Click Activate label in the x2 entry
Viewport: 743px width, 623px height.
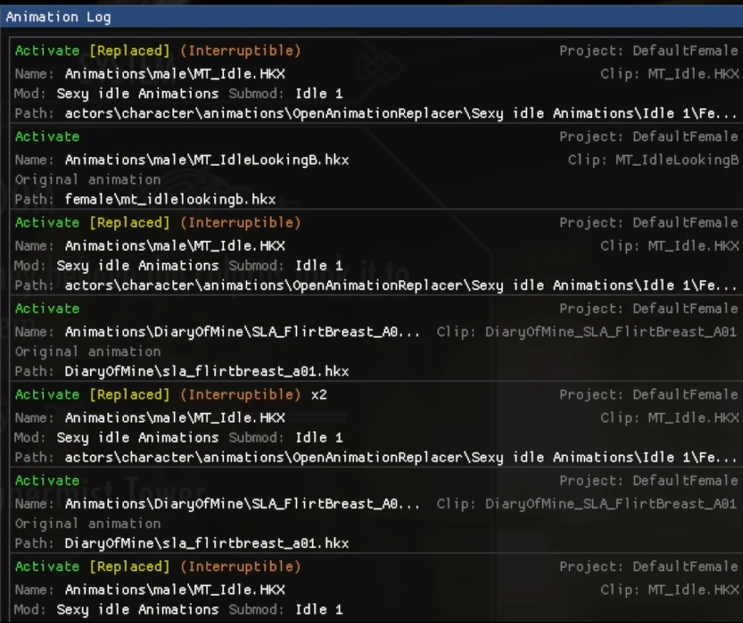coord(47,395)
